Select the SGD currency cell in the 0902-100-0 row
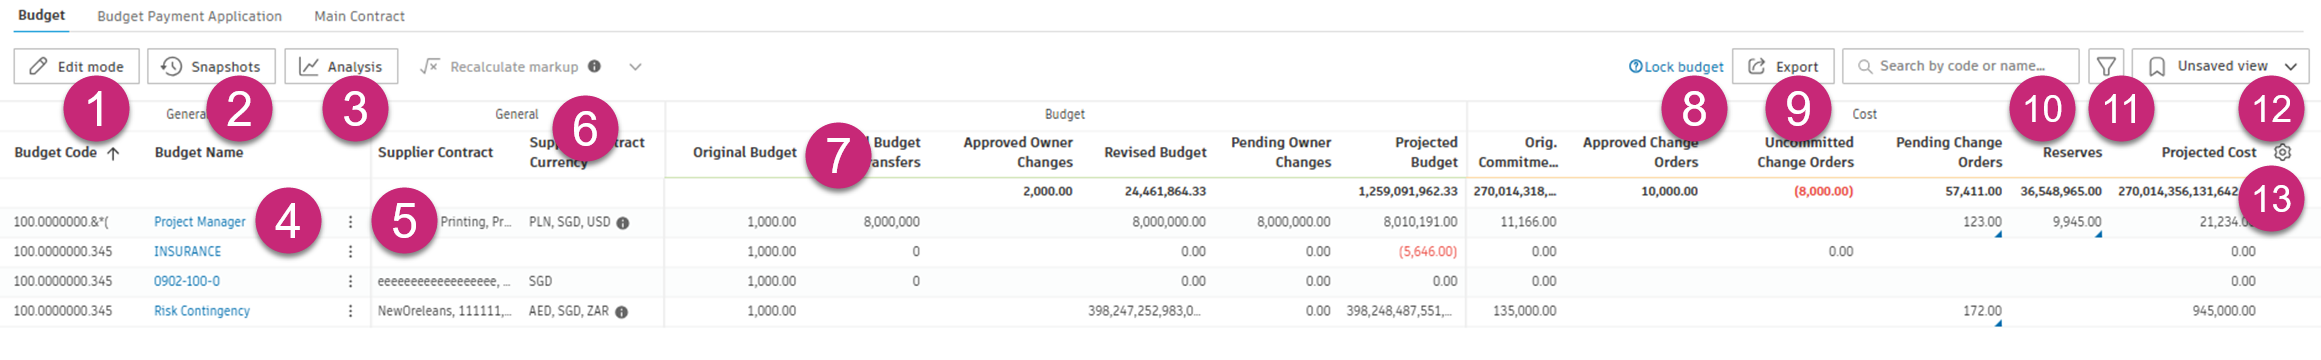Image resolution: width=2321 pixels, height=360 pixels. tap(540, 282)
